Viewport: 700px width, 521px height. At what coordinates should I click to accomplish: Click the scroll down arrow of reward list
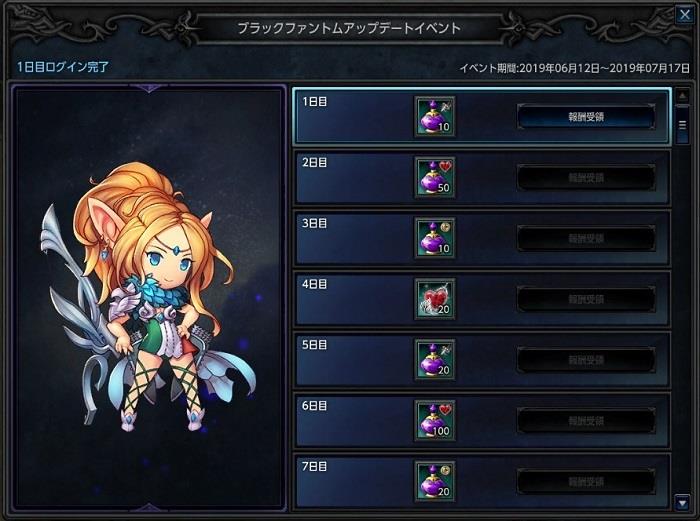click(x=682, y=503)
